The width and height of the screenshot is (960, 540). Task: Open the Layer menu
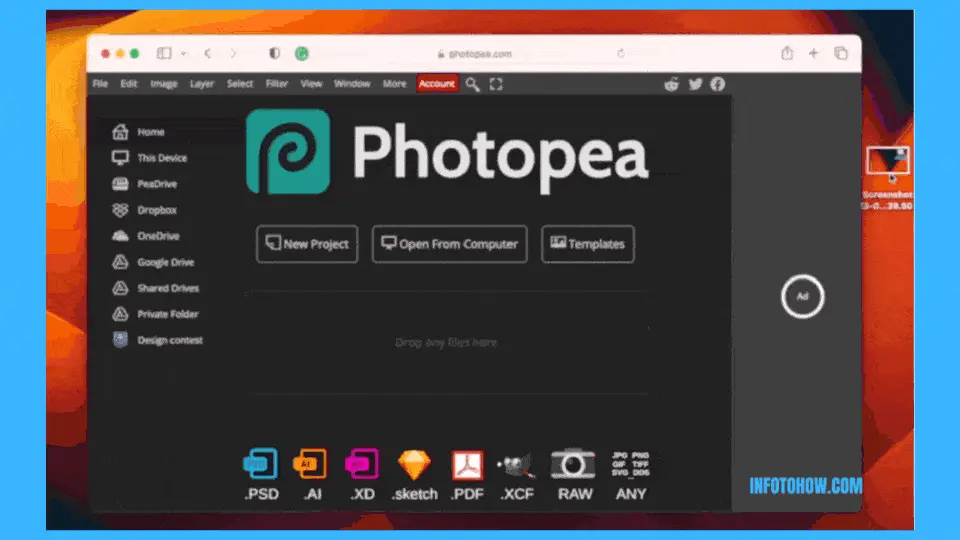click(201, 84)
